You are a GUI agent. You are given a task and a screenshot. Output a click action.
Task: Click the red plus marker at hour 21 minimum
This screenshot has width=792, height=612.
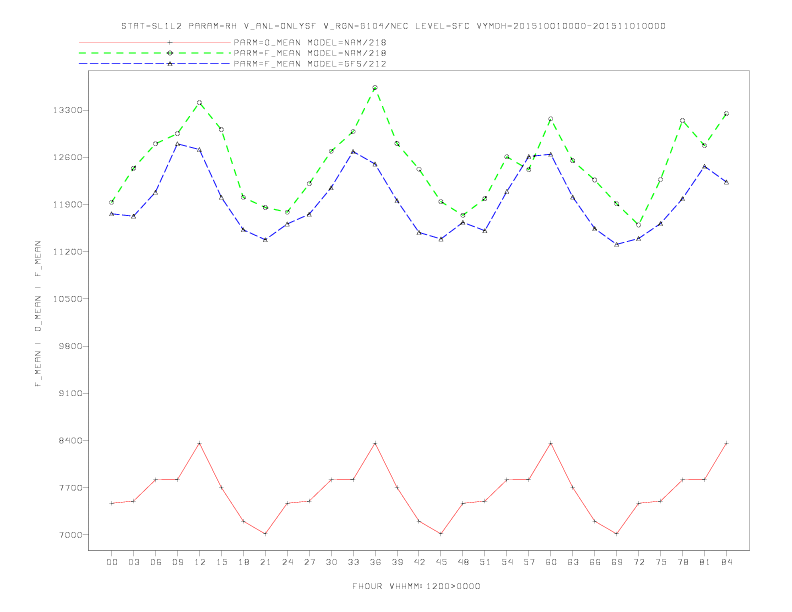265,534
